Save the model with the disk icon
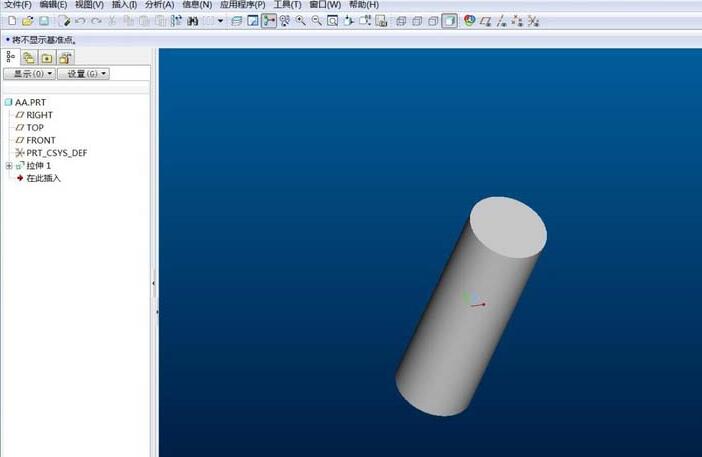This screenshot has width=702, height=457. point(44,21)
